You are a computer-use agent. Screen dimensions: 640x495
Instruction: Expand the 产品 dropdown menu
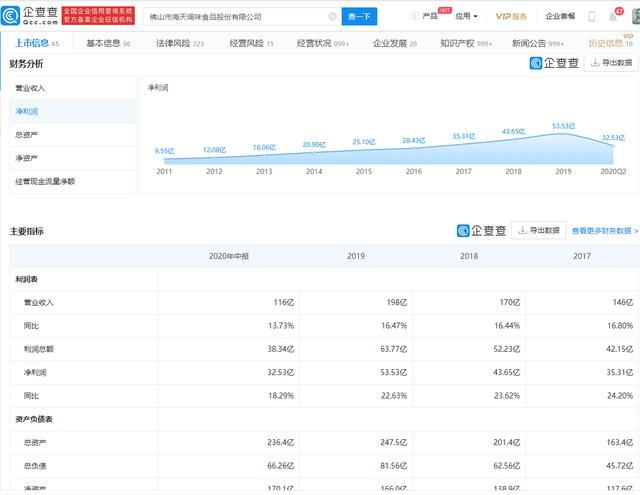430,17
